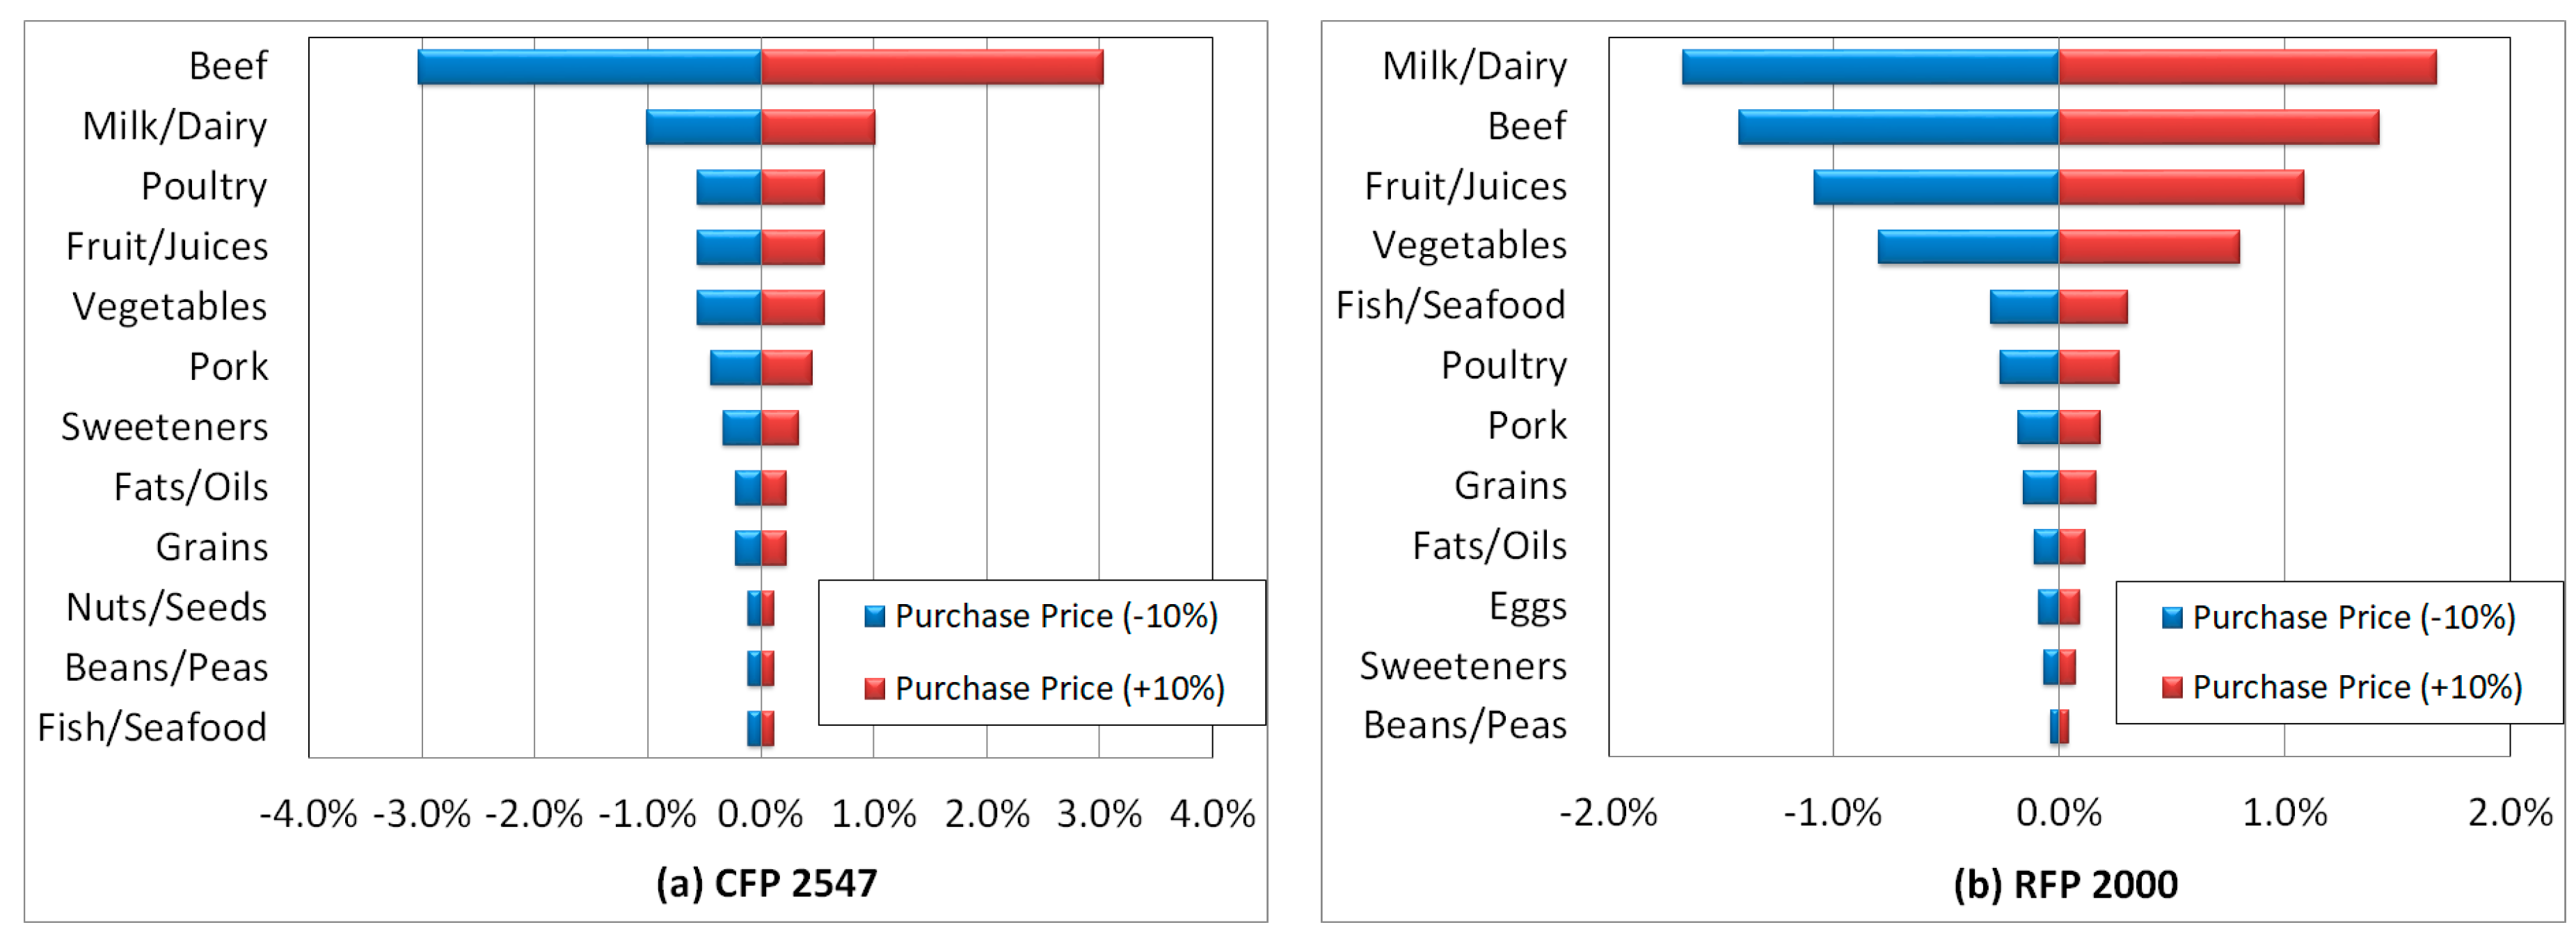Click the -4.0% axis tick label
This screenshot has width=2576, height=950.
(x=308, y=814)
